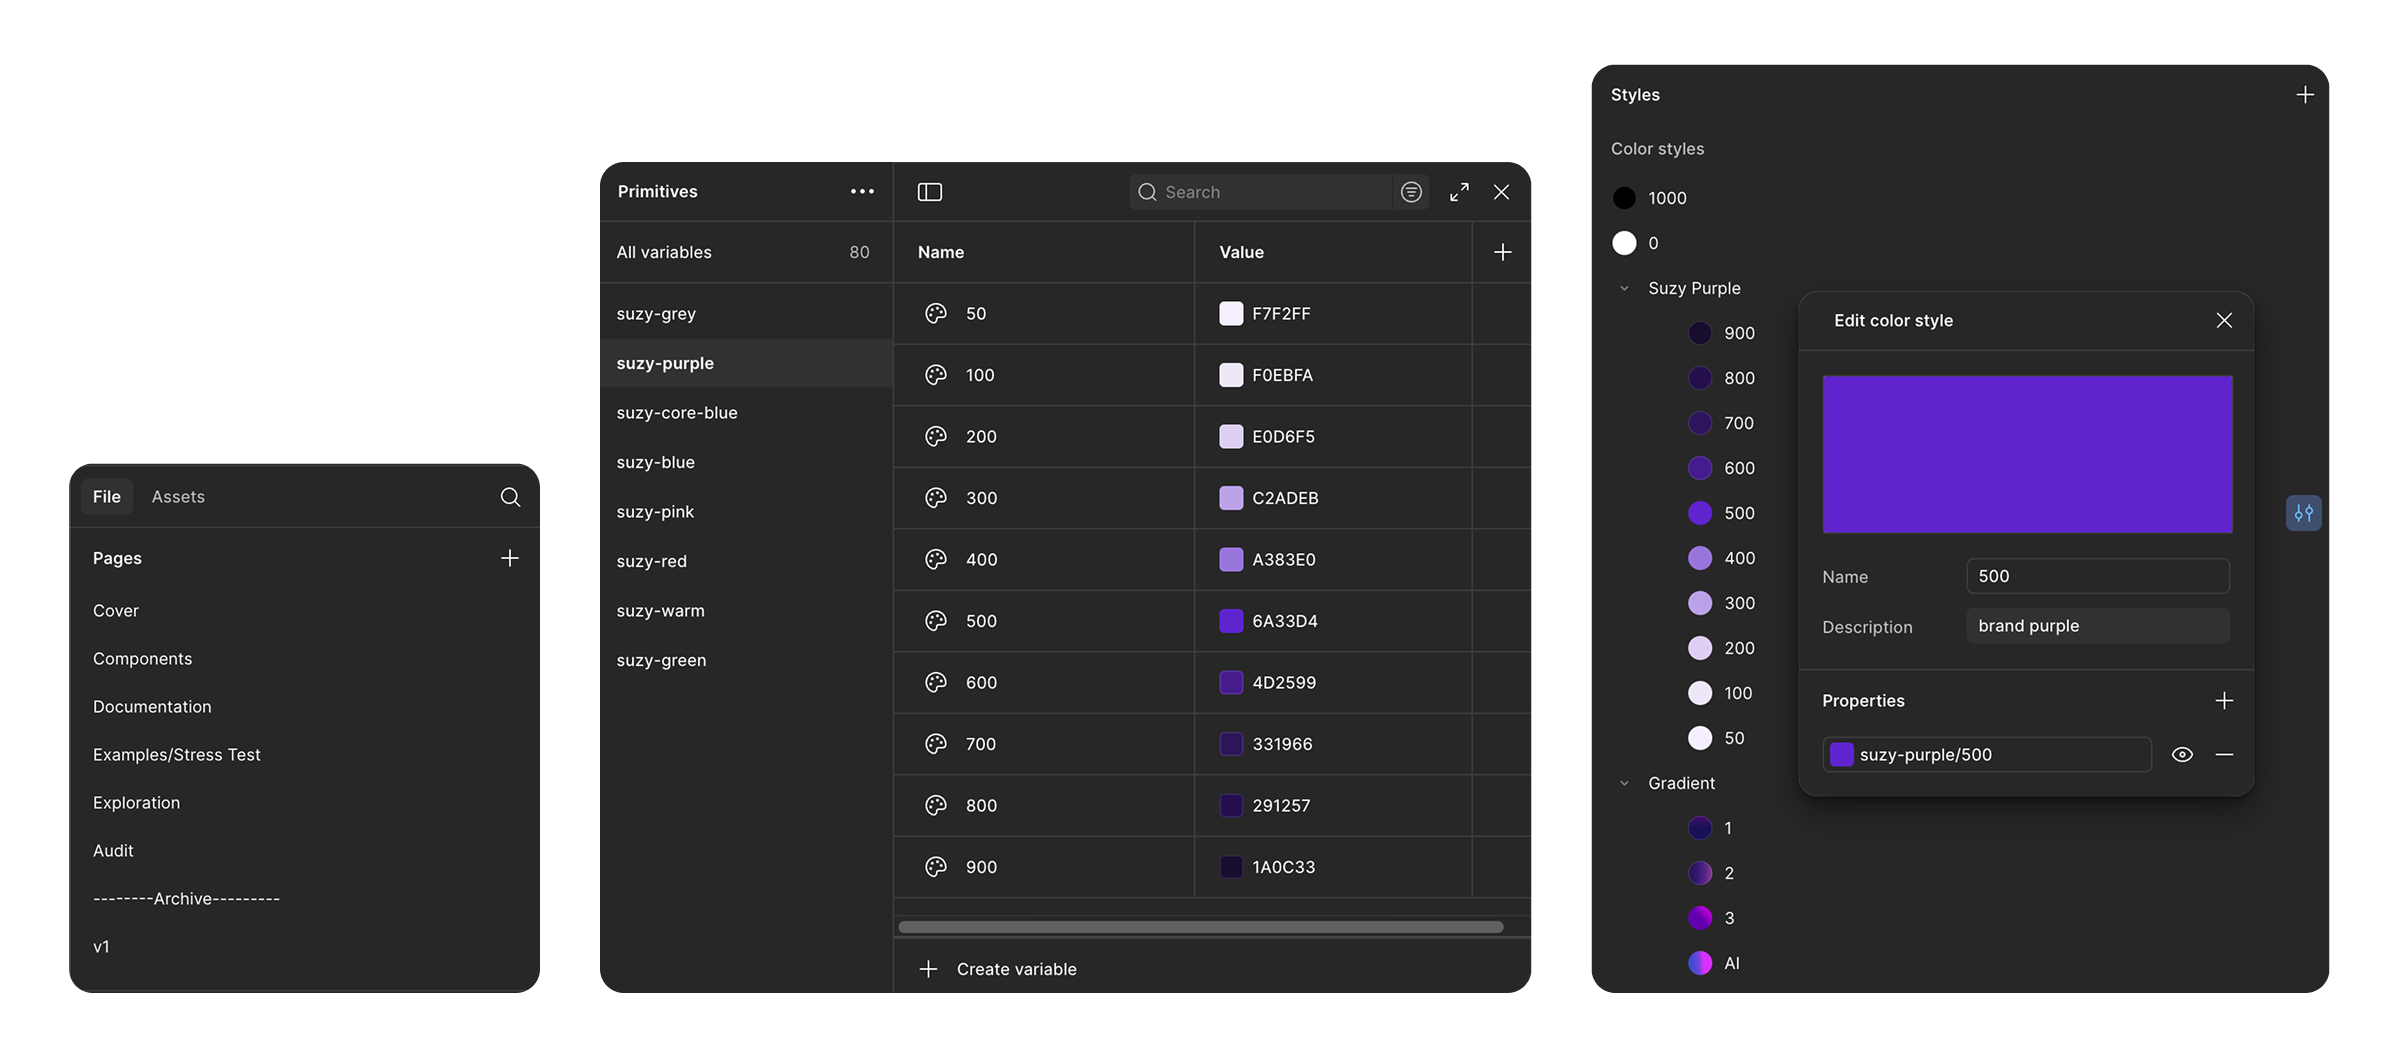Add a new page with the plus
The image size is (2400, 1058).
point(510,558)
